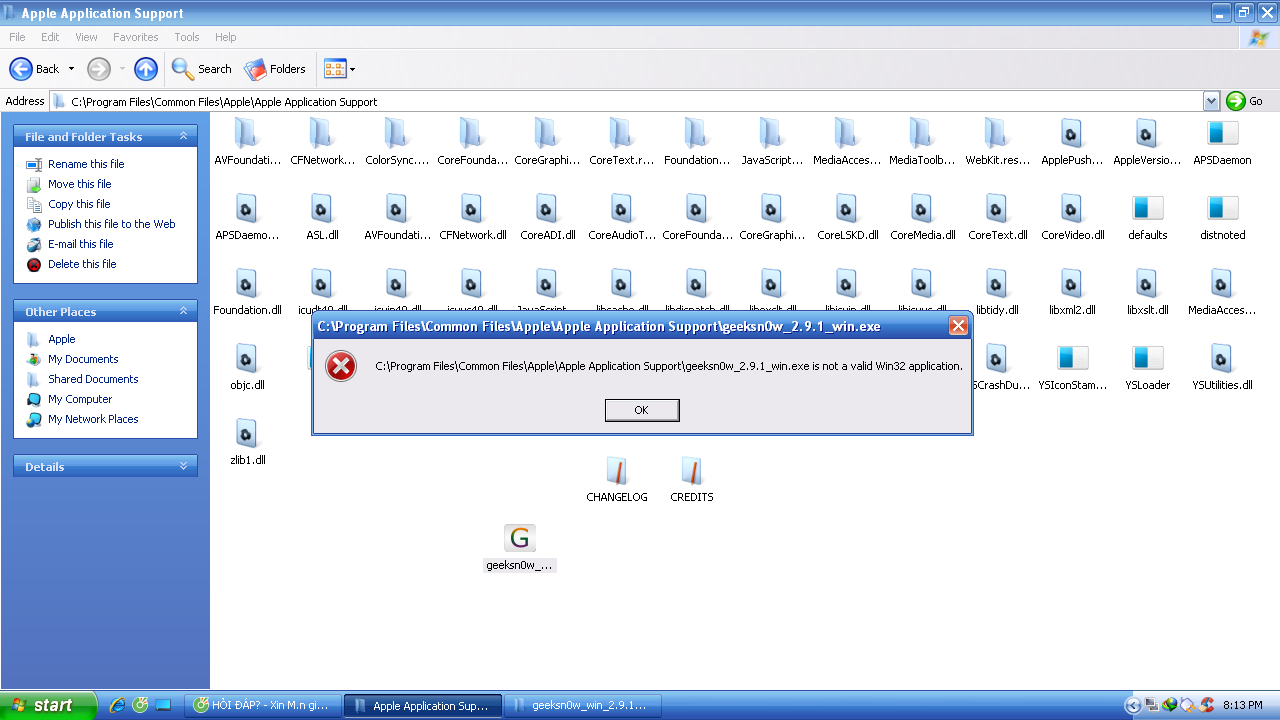Viewport: 1280px width, 720px height.
Task: Expand the Address bar dropdown arrow
Action: click(x=1212, y=101)
